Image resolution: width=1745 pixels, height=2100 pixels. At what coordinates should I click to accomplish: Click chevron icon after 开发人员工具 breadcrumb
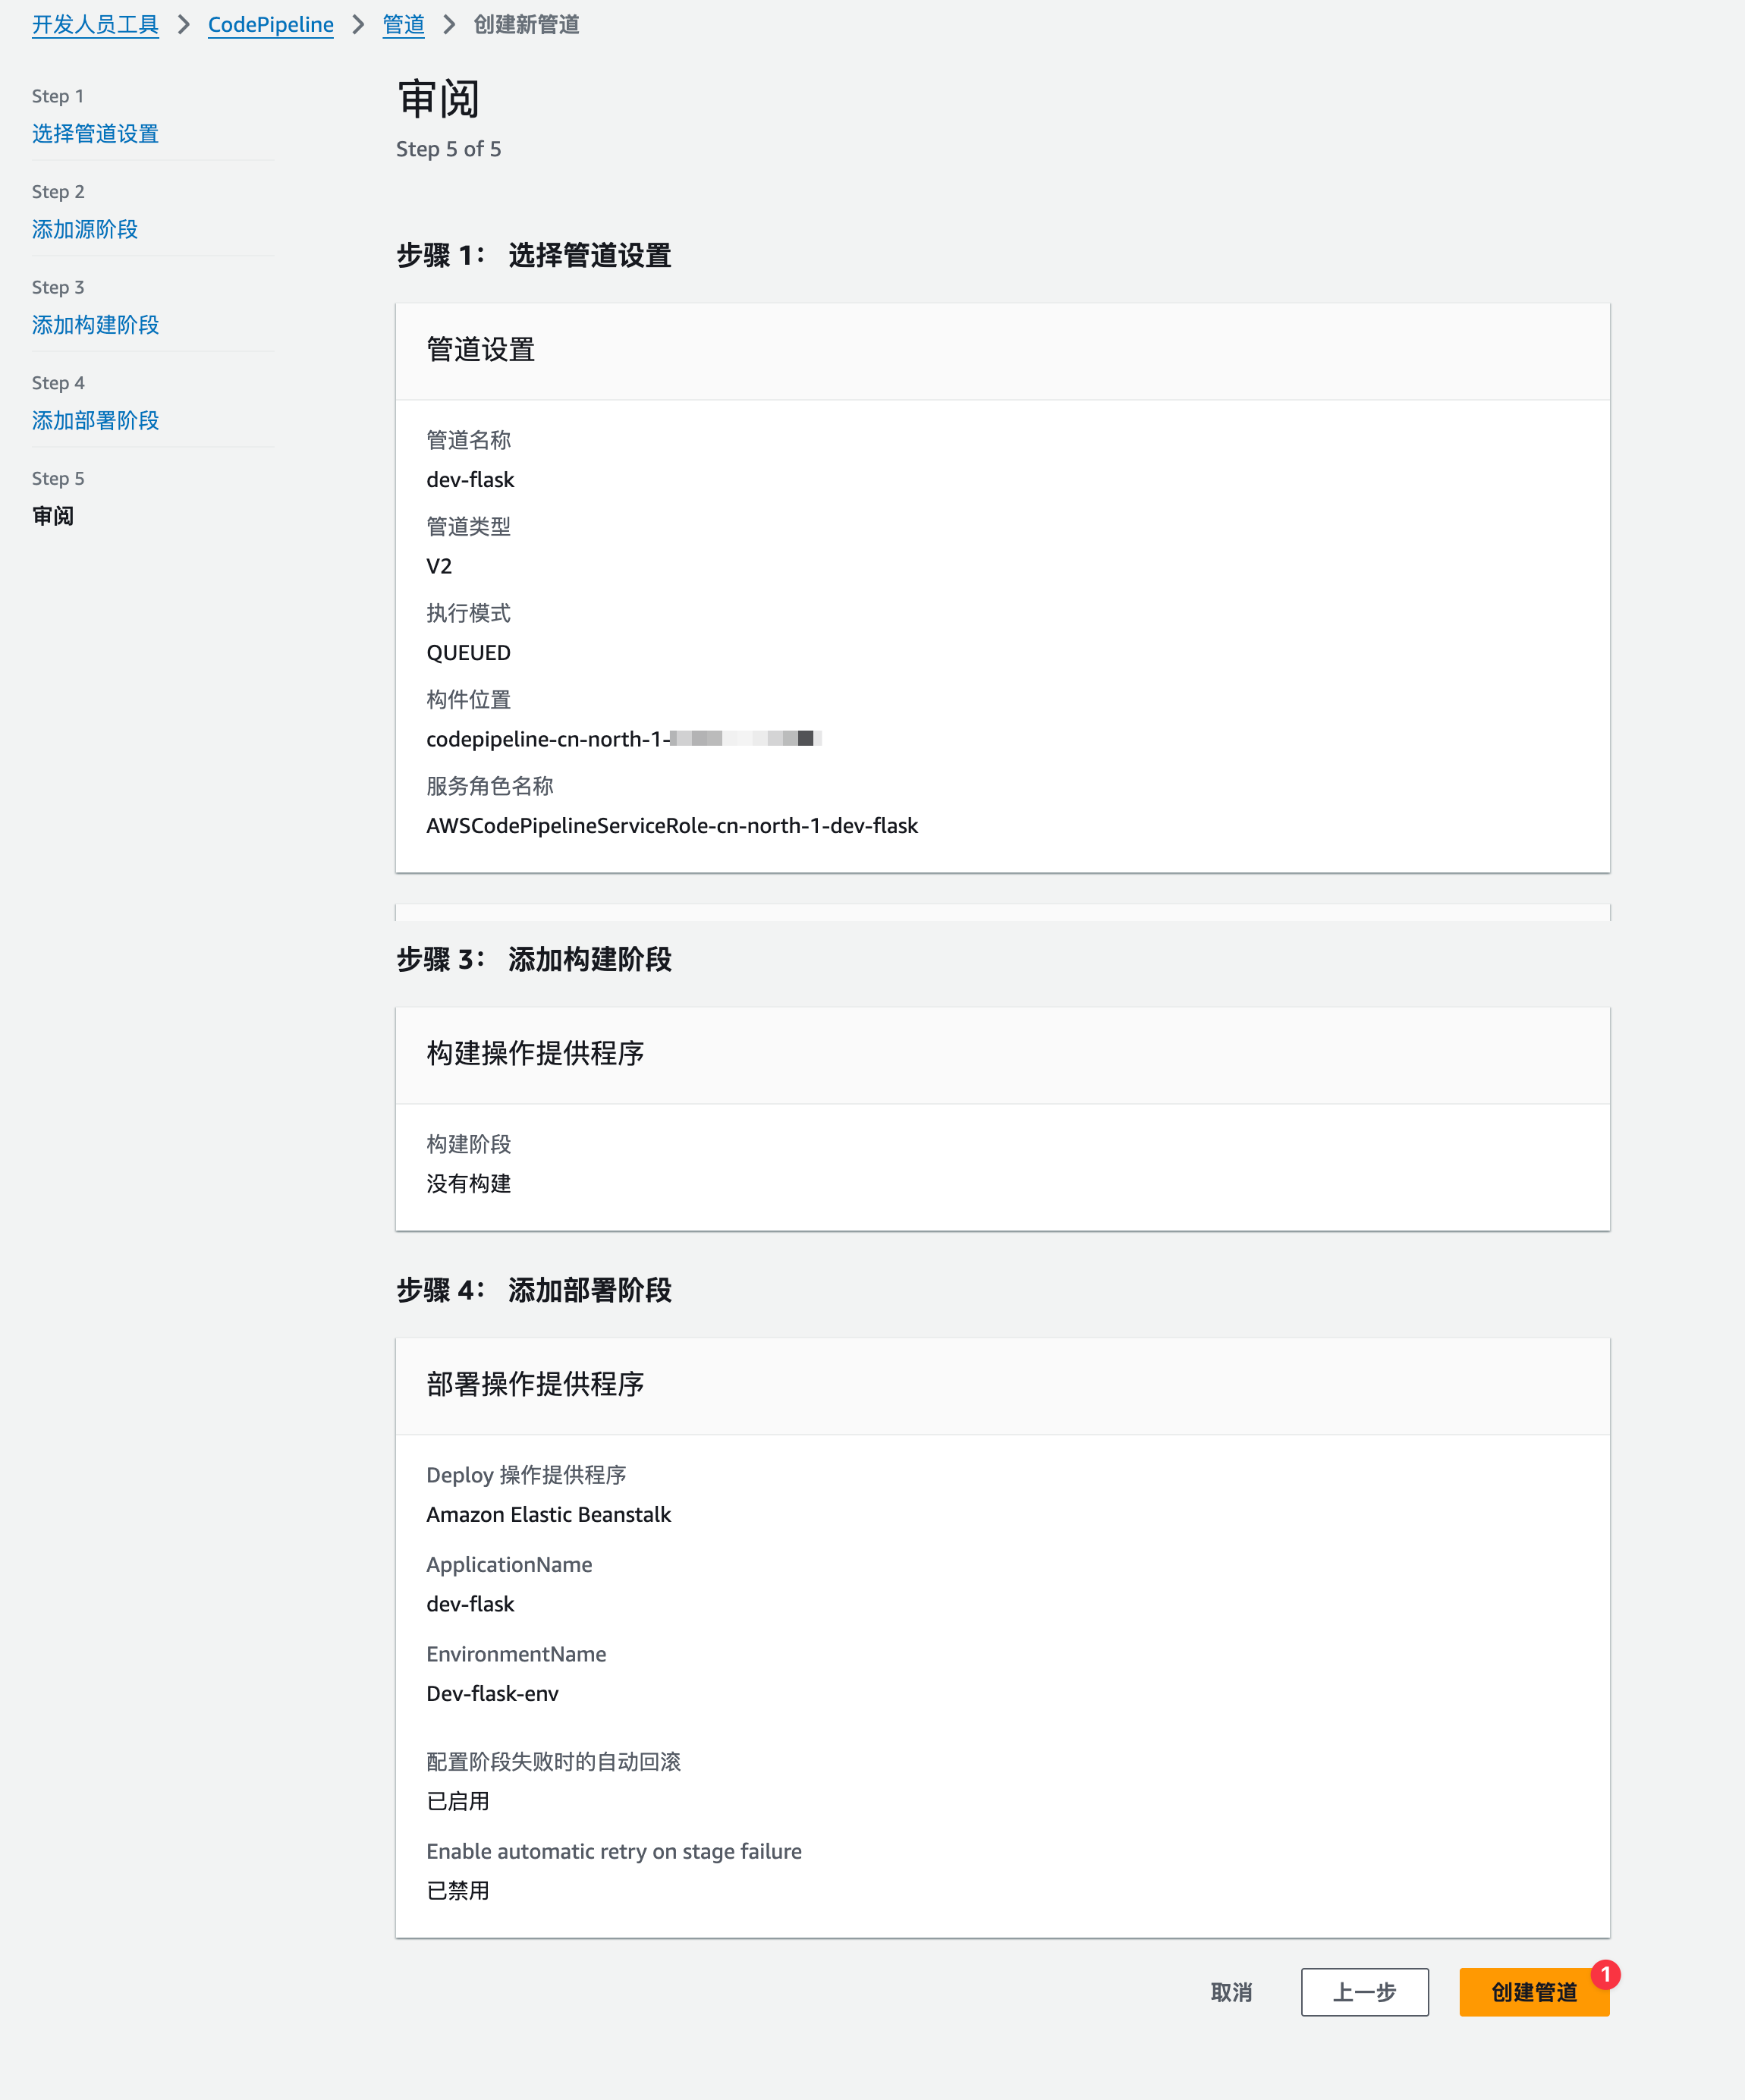pos(184,25)
